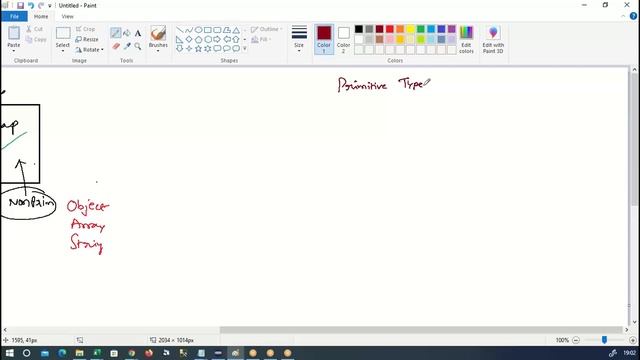
Task: Click the Brushes tool icon
Action: click(x=158, y=33)
